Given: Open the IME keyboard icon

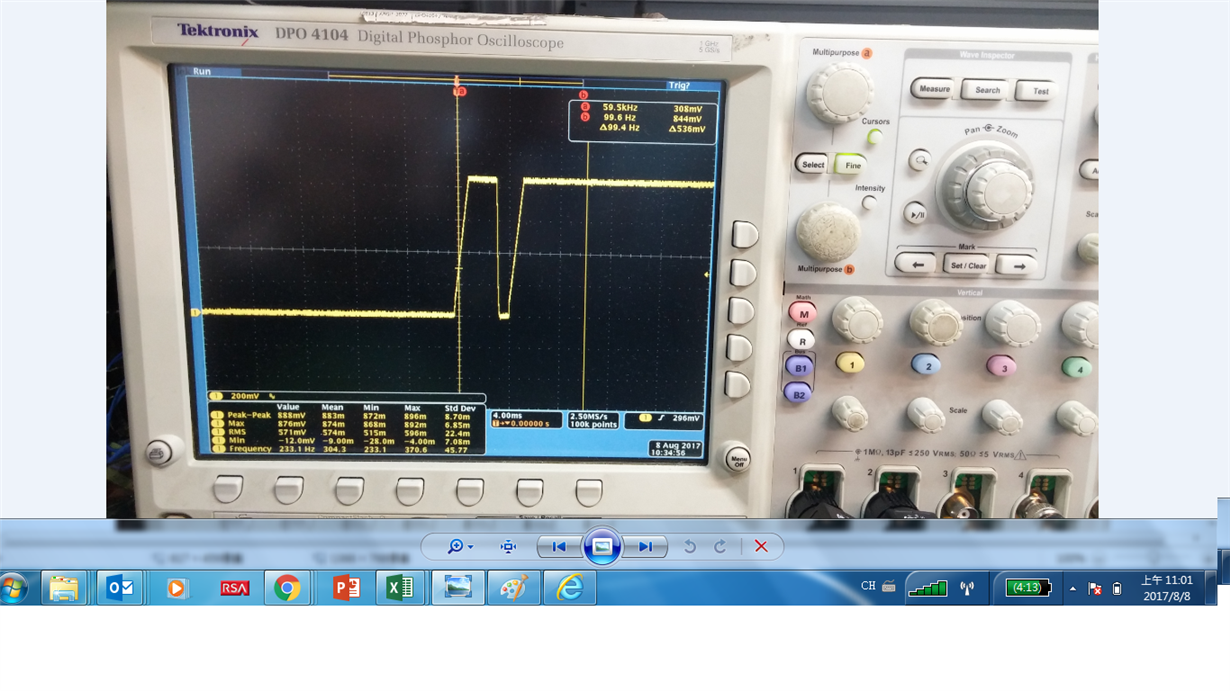Looking at the screenshot, I should [x=889, y=587].
